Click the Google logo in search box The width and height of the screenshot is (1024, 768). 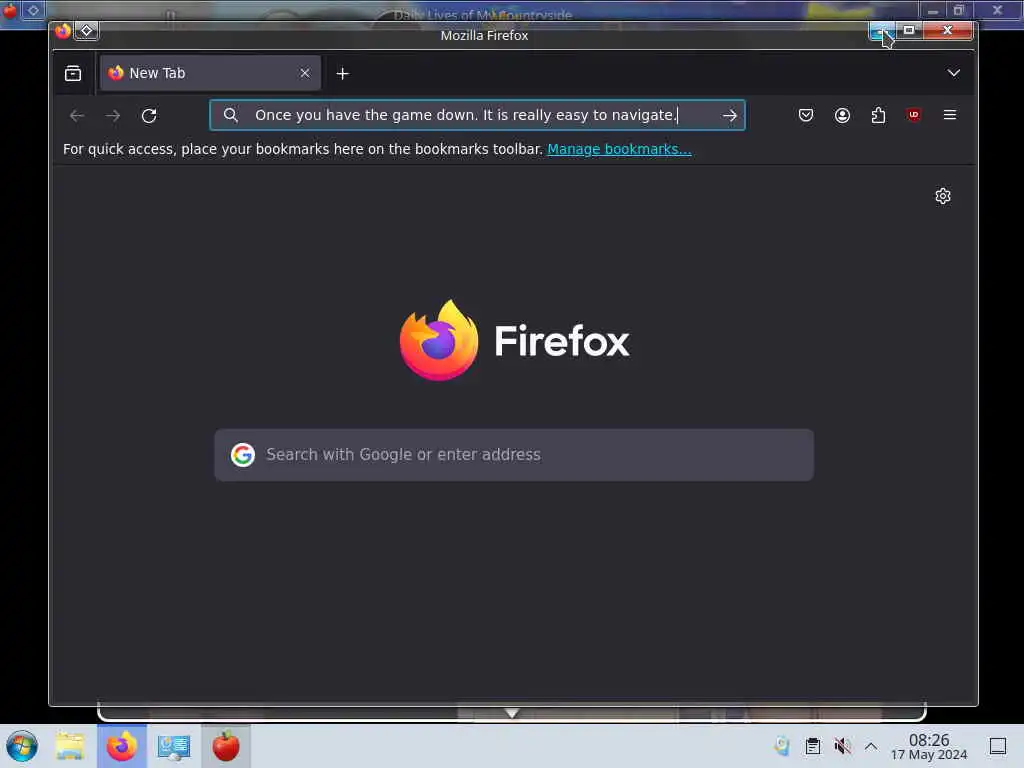coord(243,455)
